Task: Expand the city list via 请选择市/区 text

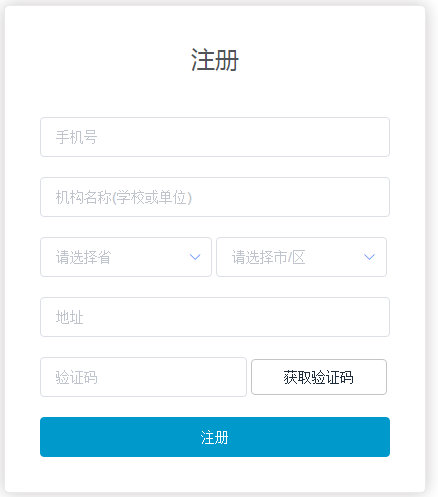Action: pos(268,257)
